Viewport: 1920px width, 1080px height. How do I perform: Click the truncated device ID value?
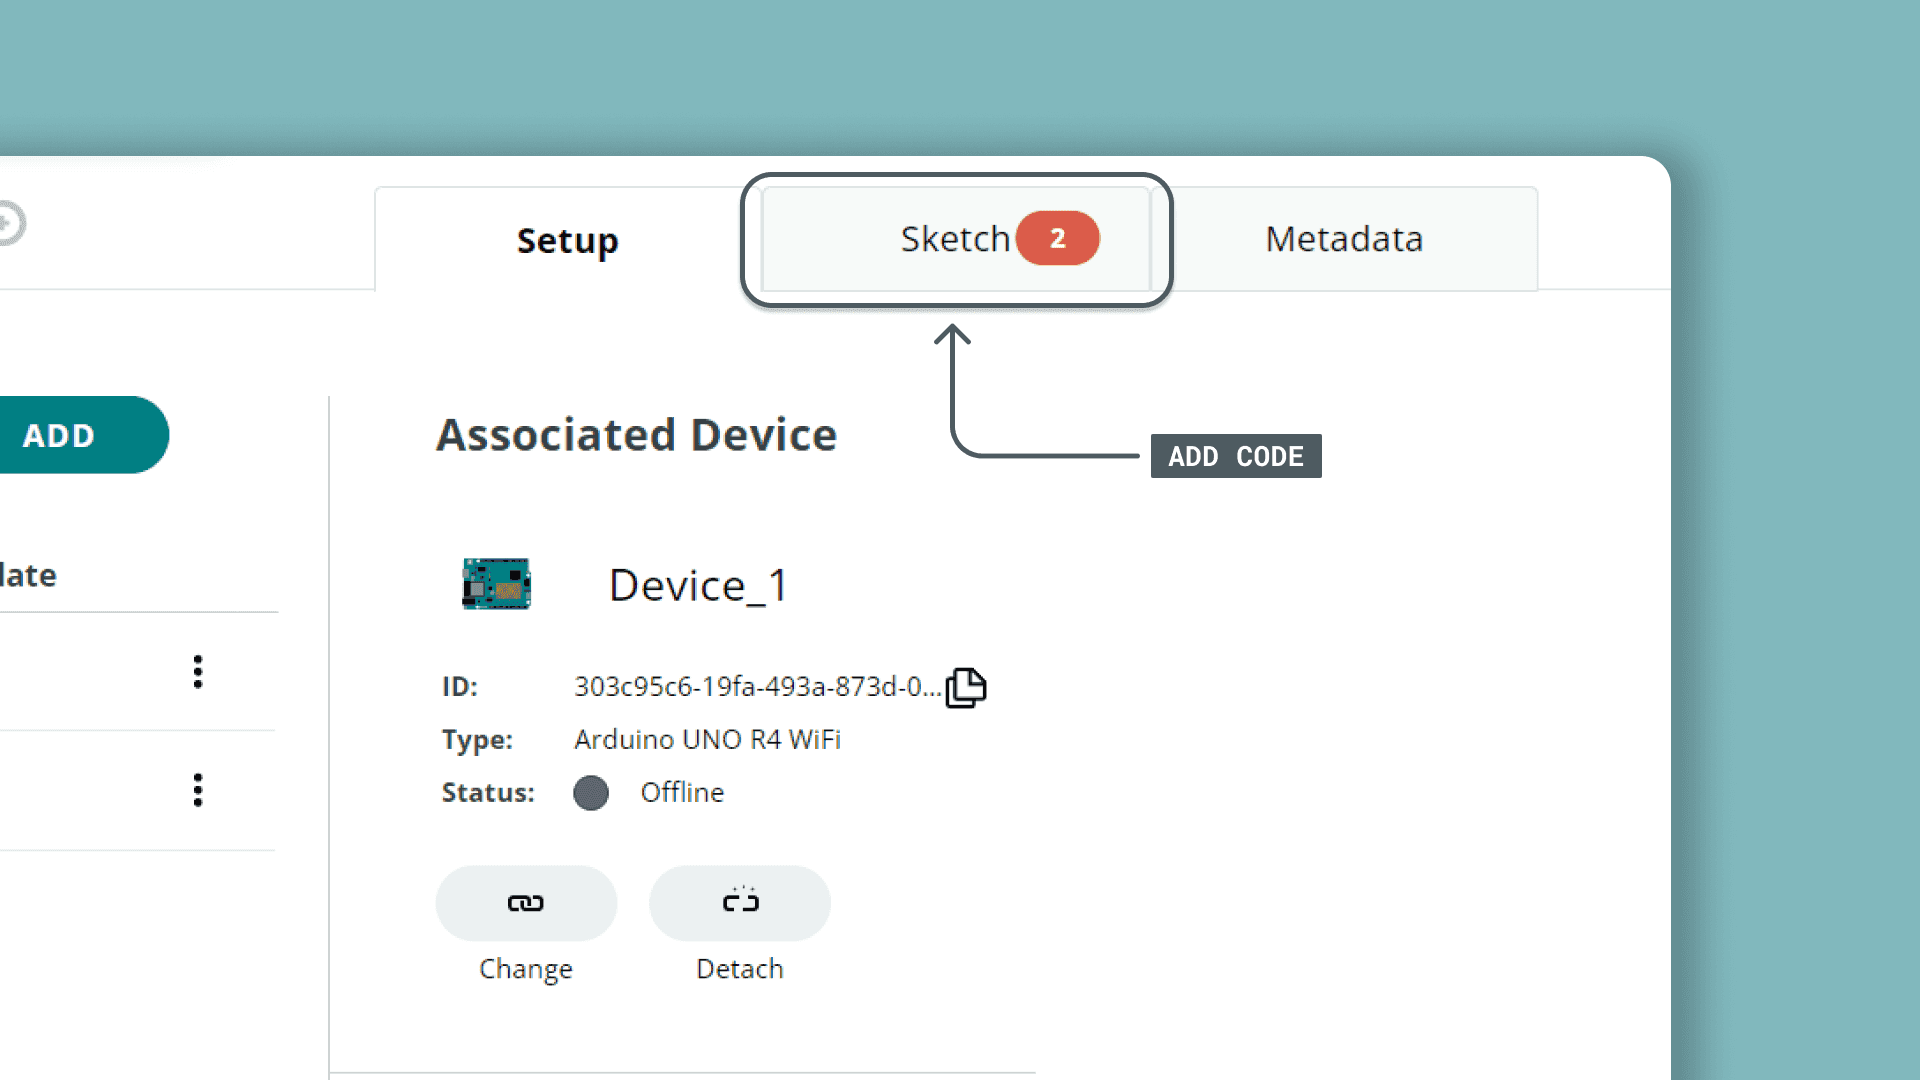coord(757,687)
